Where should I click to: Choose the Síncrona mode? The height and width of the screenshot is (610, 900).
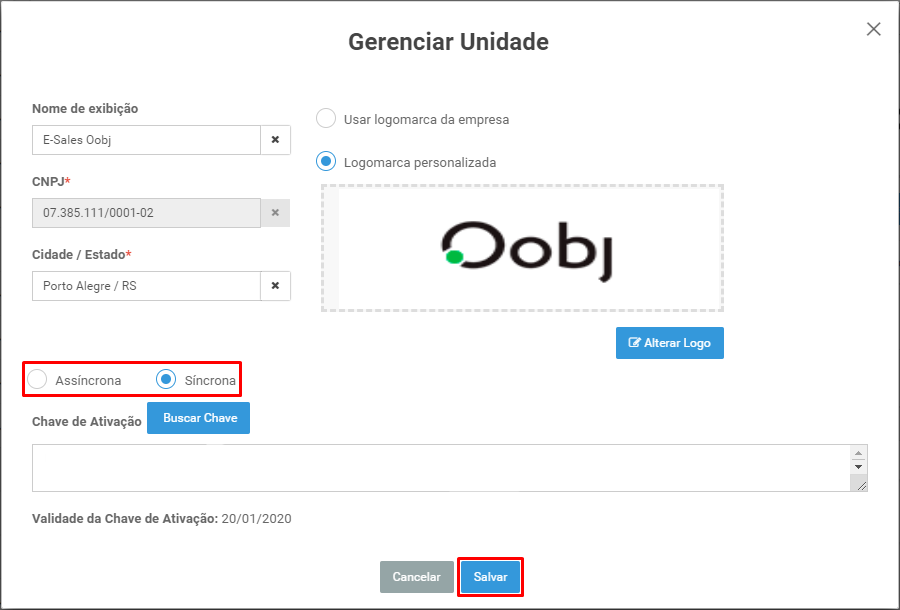click(166, 379)
